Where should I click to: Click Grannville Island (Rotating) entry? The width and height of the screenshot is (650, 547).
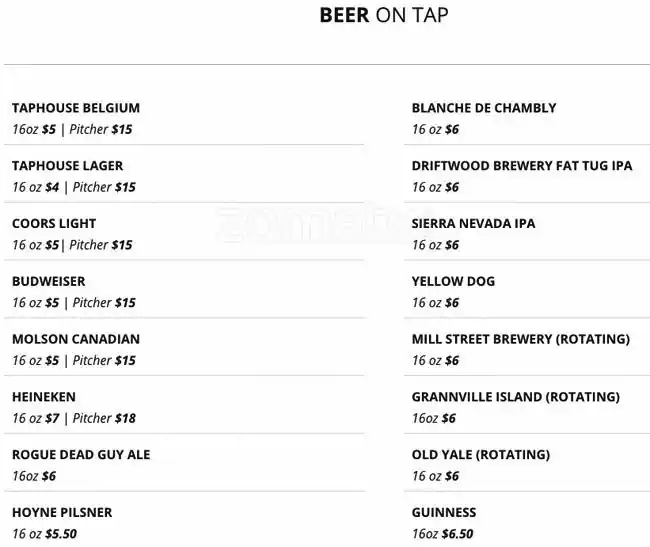tap(516, 397)
